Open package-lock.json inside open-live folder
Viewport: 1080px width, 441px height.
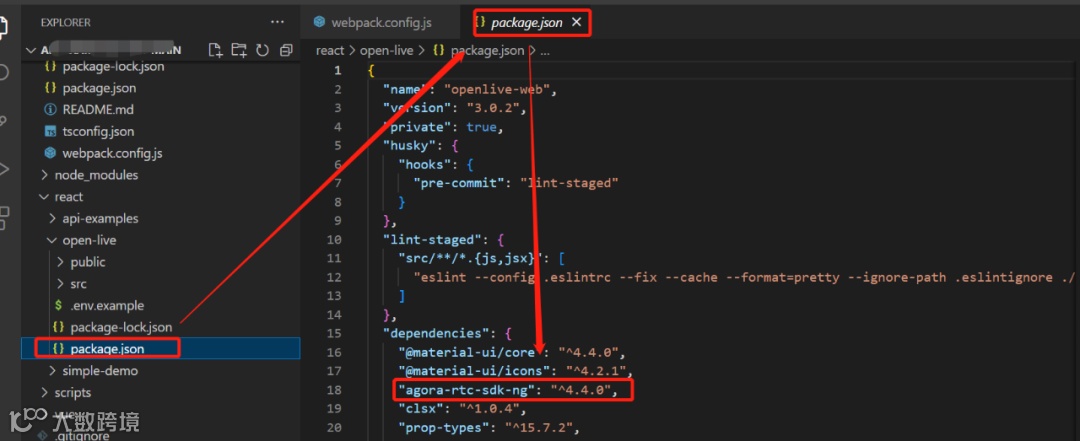pos(121,327)
